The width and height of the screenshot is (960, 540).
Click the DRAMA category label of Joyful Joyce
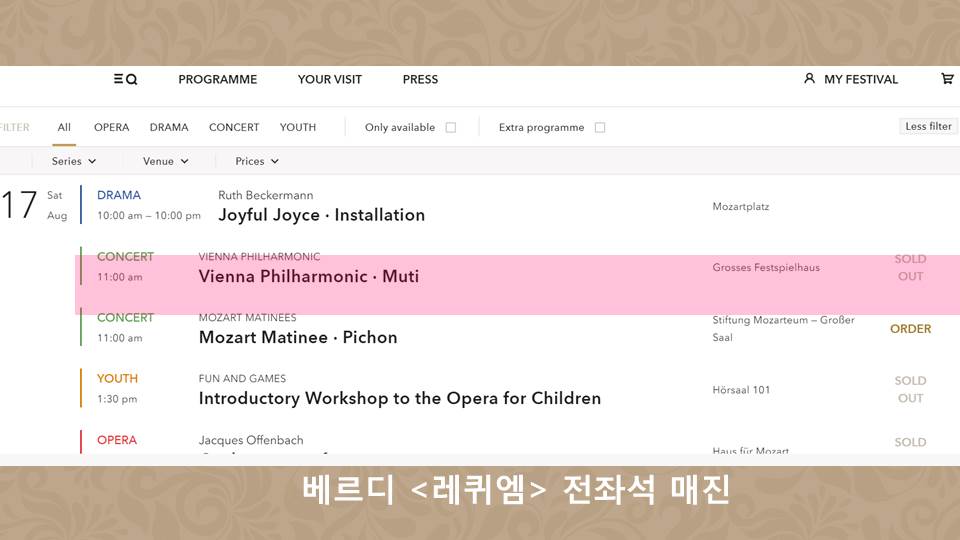(119, 195)
